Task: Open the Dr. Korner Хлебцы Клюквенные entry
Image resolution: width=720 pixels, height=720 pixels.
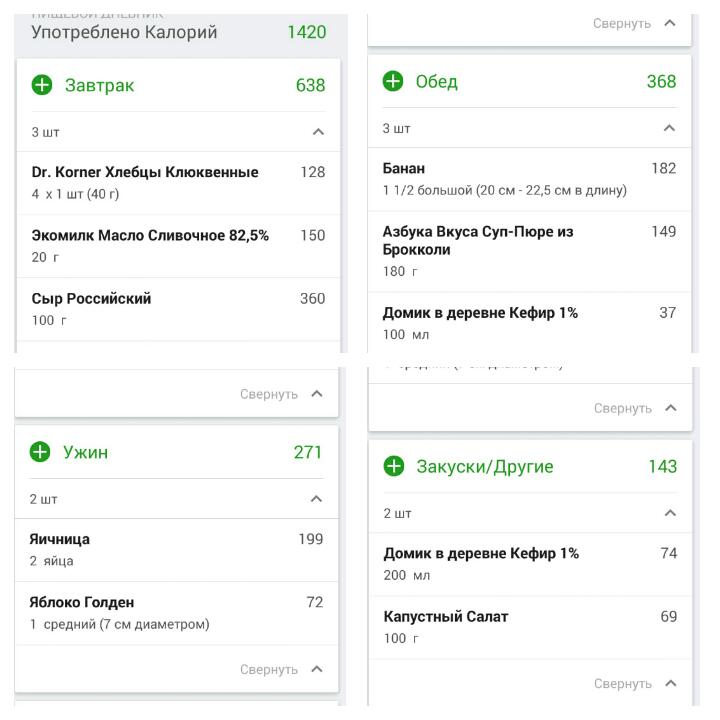Action: click(145, 182)
